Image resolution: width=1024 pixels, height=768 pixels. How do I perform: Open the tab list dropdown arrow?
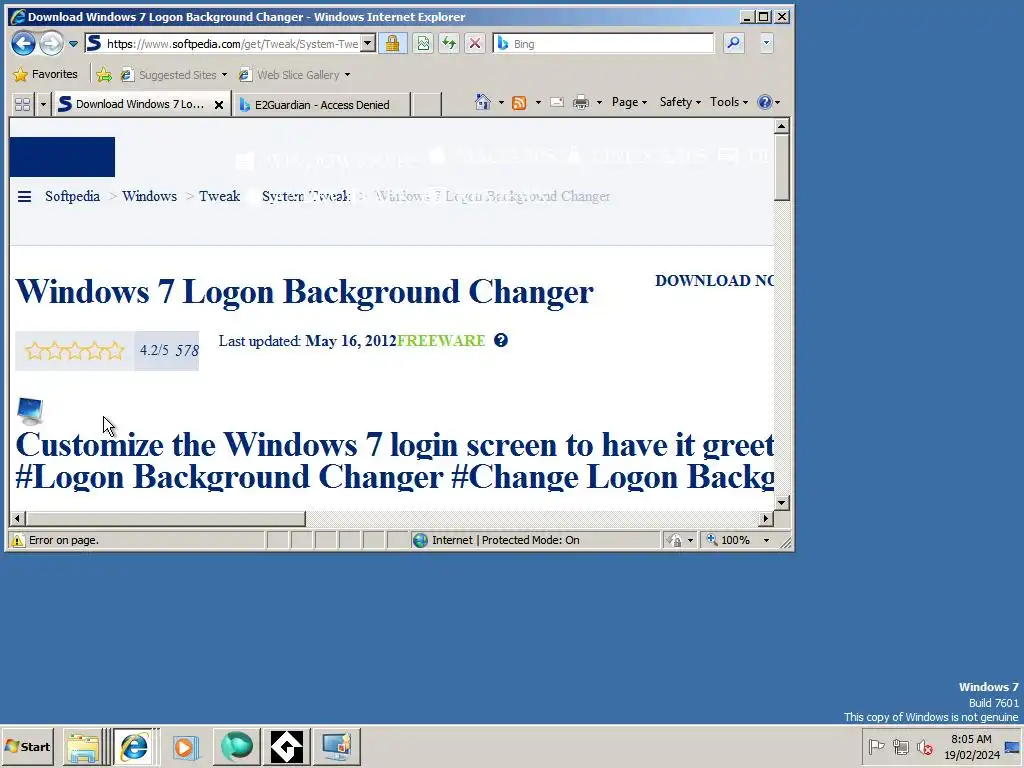coord(43,104)
